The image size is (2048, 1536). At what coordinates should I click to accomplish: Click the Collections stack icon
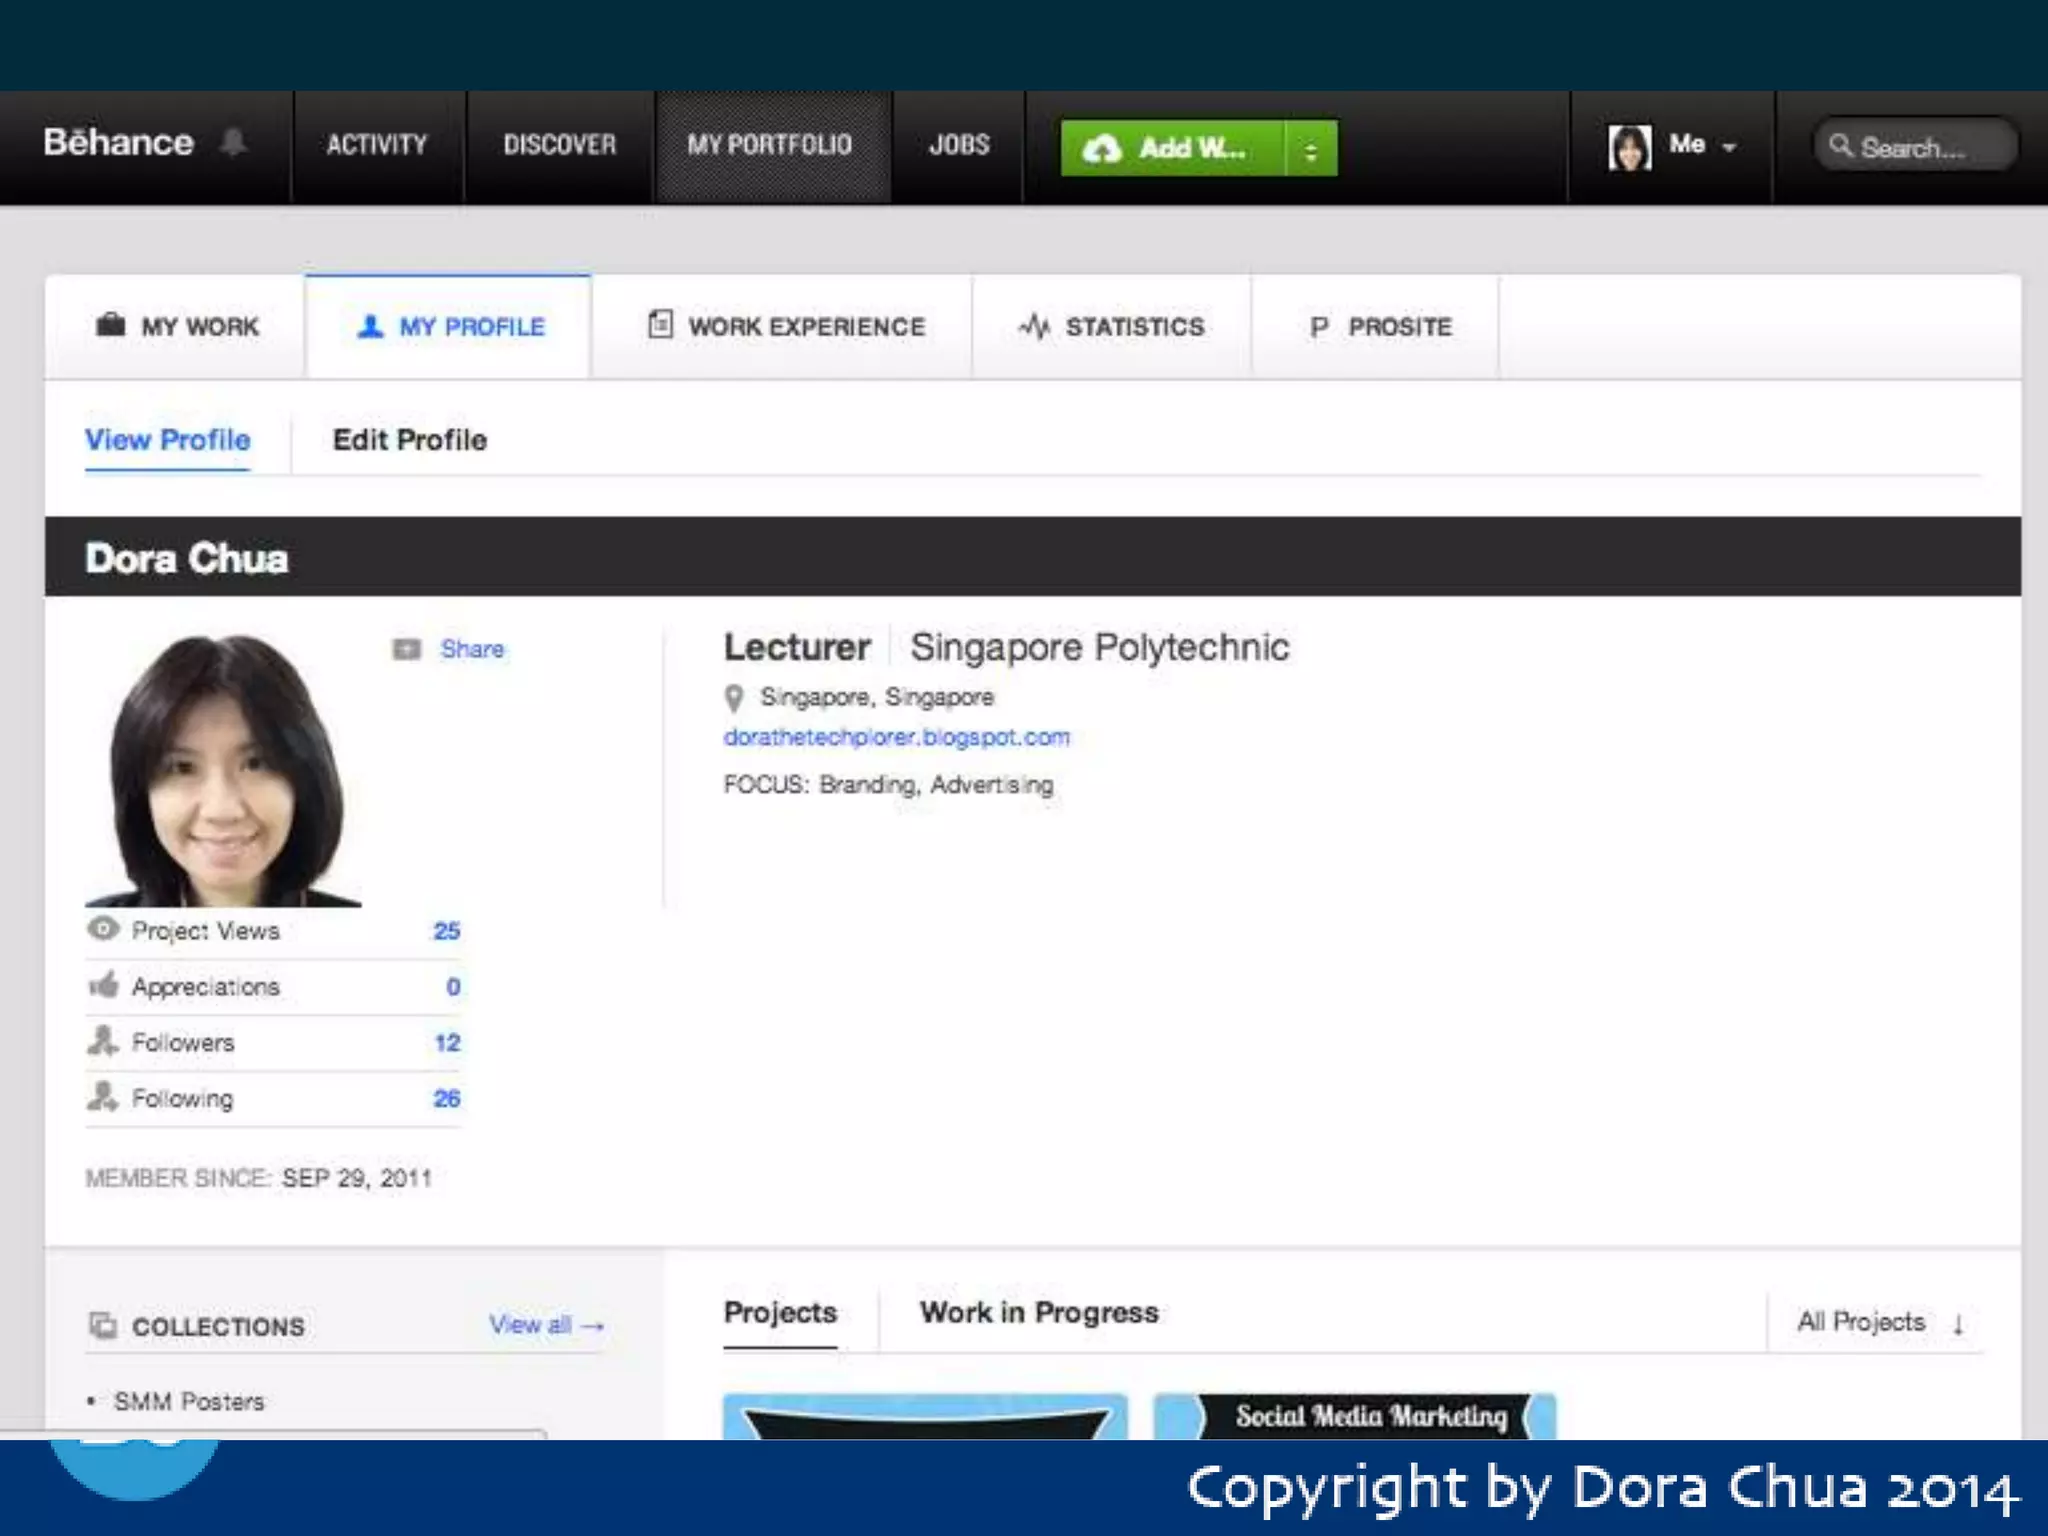tap(103, 1325)
